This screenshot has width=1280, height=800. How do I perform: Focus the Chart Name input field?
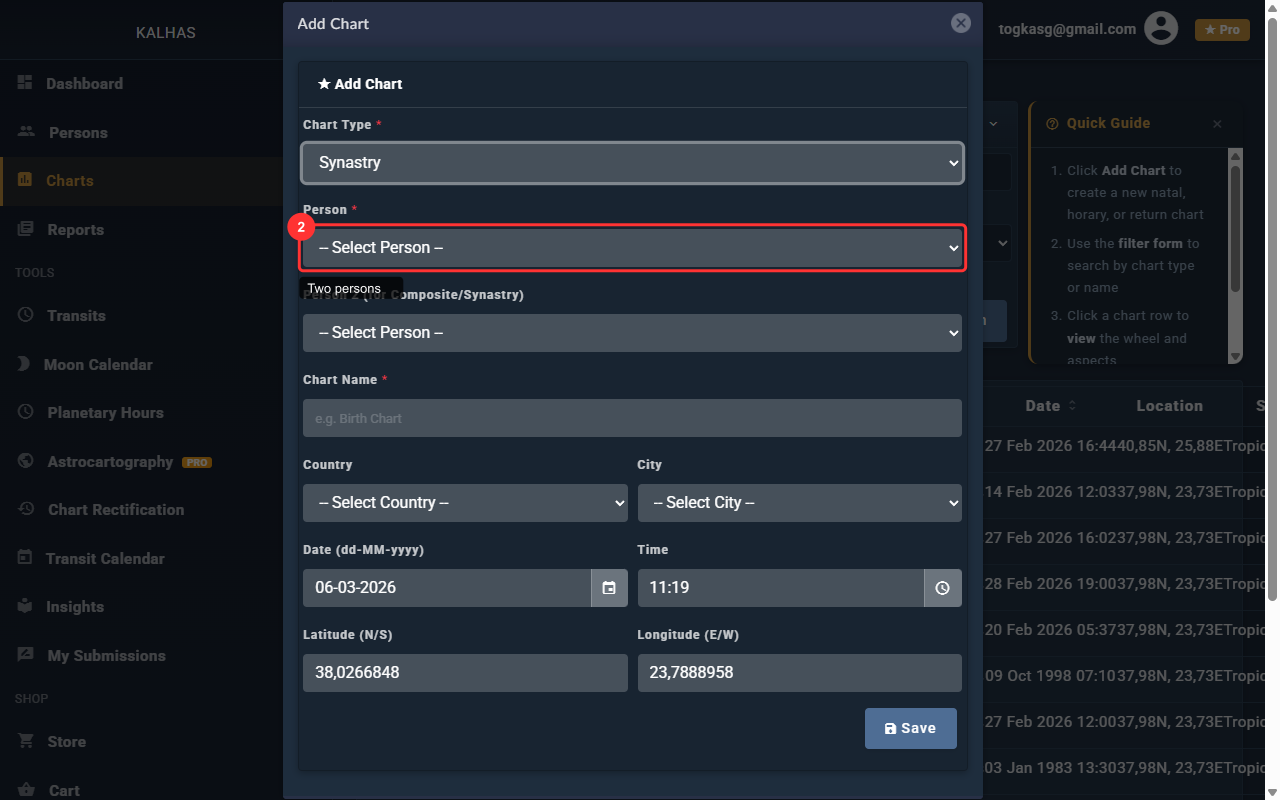(632, 418)
